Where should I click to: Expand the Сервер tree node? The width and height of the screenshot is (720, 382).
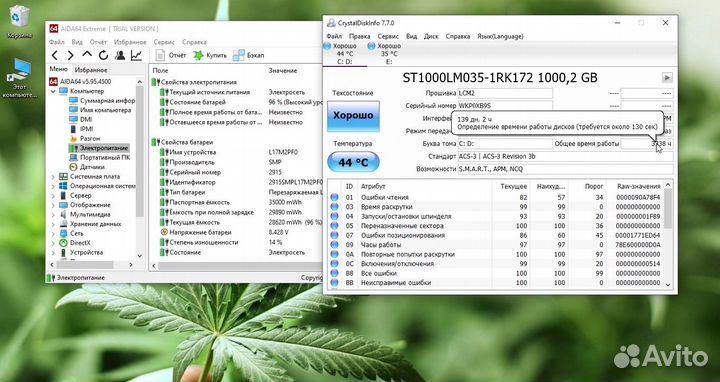[53, 196]
